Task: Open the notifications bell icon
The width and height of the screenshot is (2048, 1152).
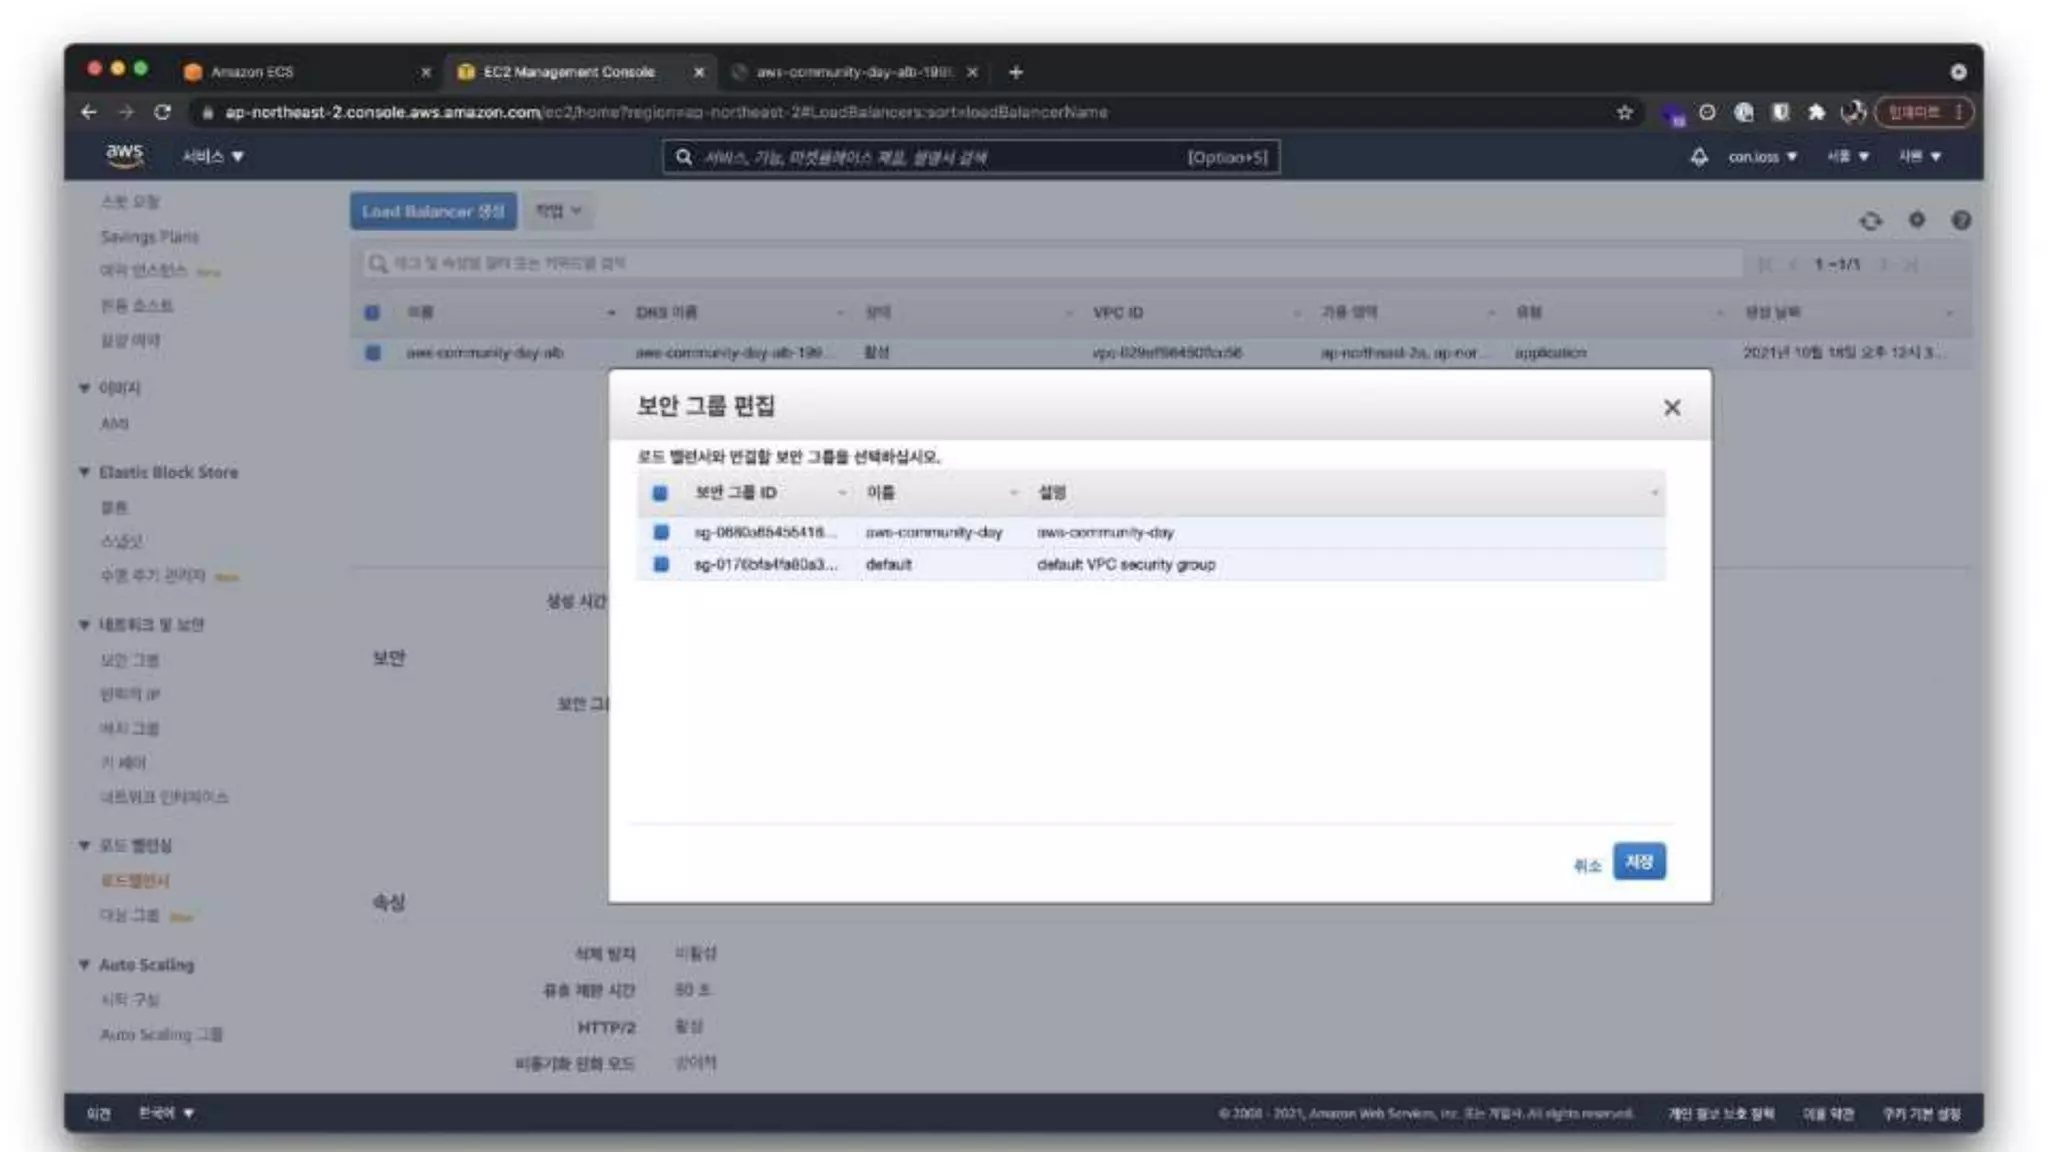Action: pyautogui.click(x=1698, y=157)
